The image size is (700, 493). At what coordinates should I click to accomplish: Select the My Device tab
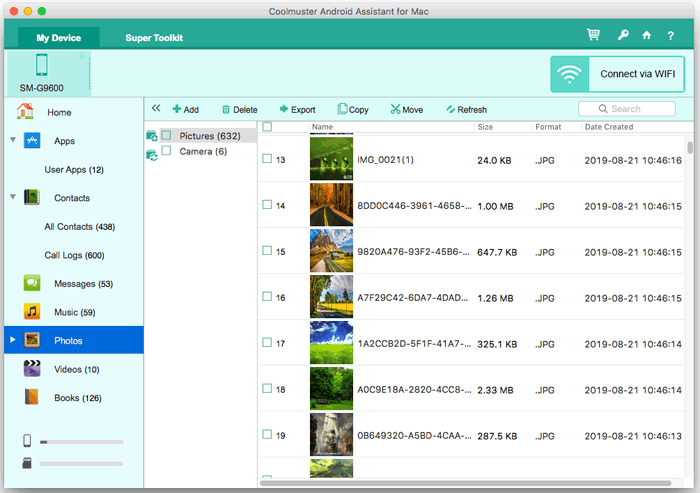58,38
